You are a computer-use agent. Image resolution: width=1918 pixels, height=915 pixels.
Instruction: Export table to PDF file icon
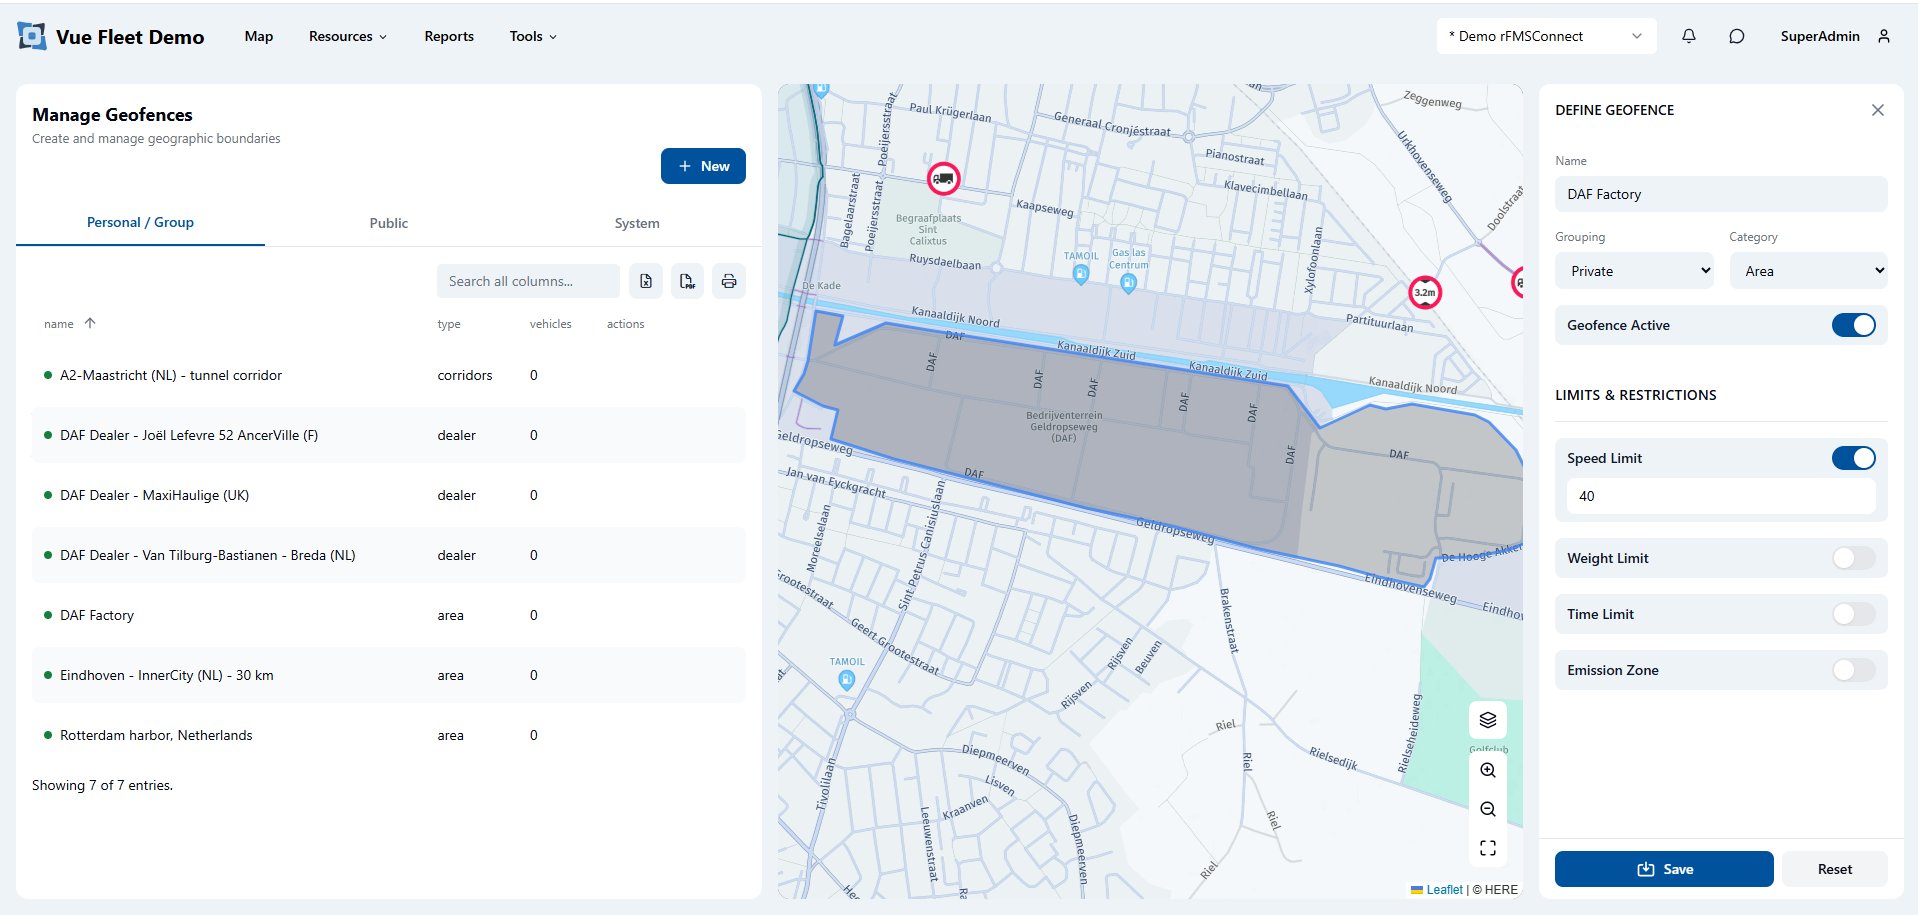tap(687, 281)
